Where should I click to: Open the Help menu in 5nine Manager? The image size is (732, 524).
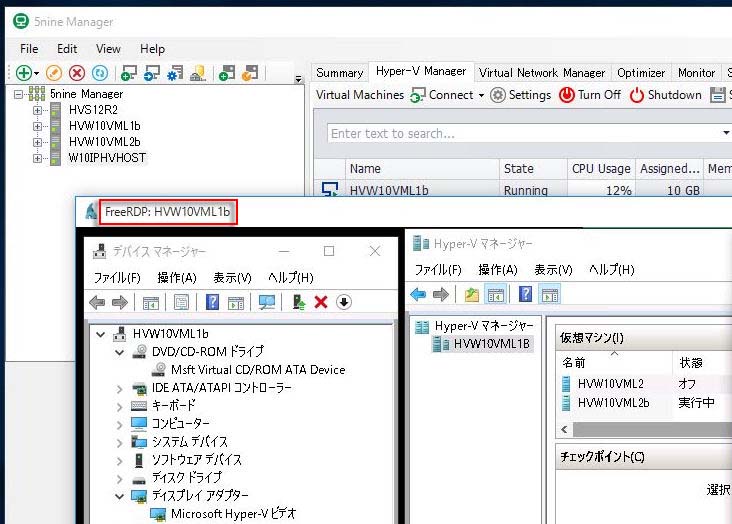152,49
